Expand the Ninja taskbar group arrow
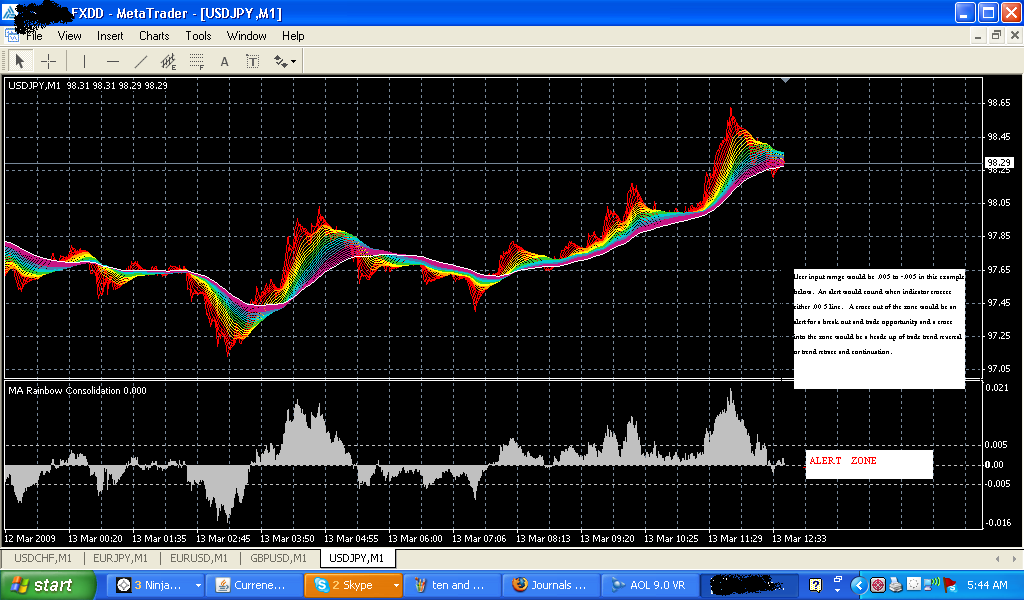Viewport: 1024px width, 600px height. (198, 585)
